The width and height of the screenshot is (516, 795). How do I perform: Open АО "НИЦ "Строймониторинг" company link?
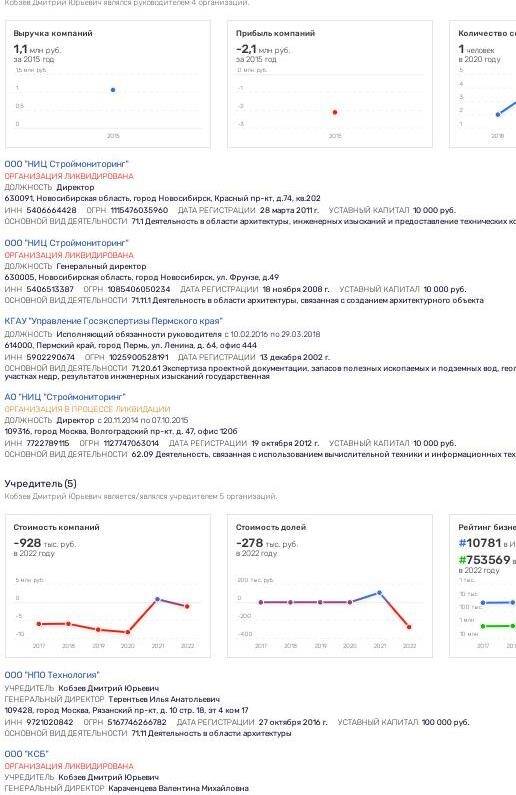tap(65, 397)
